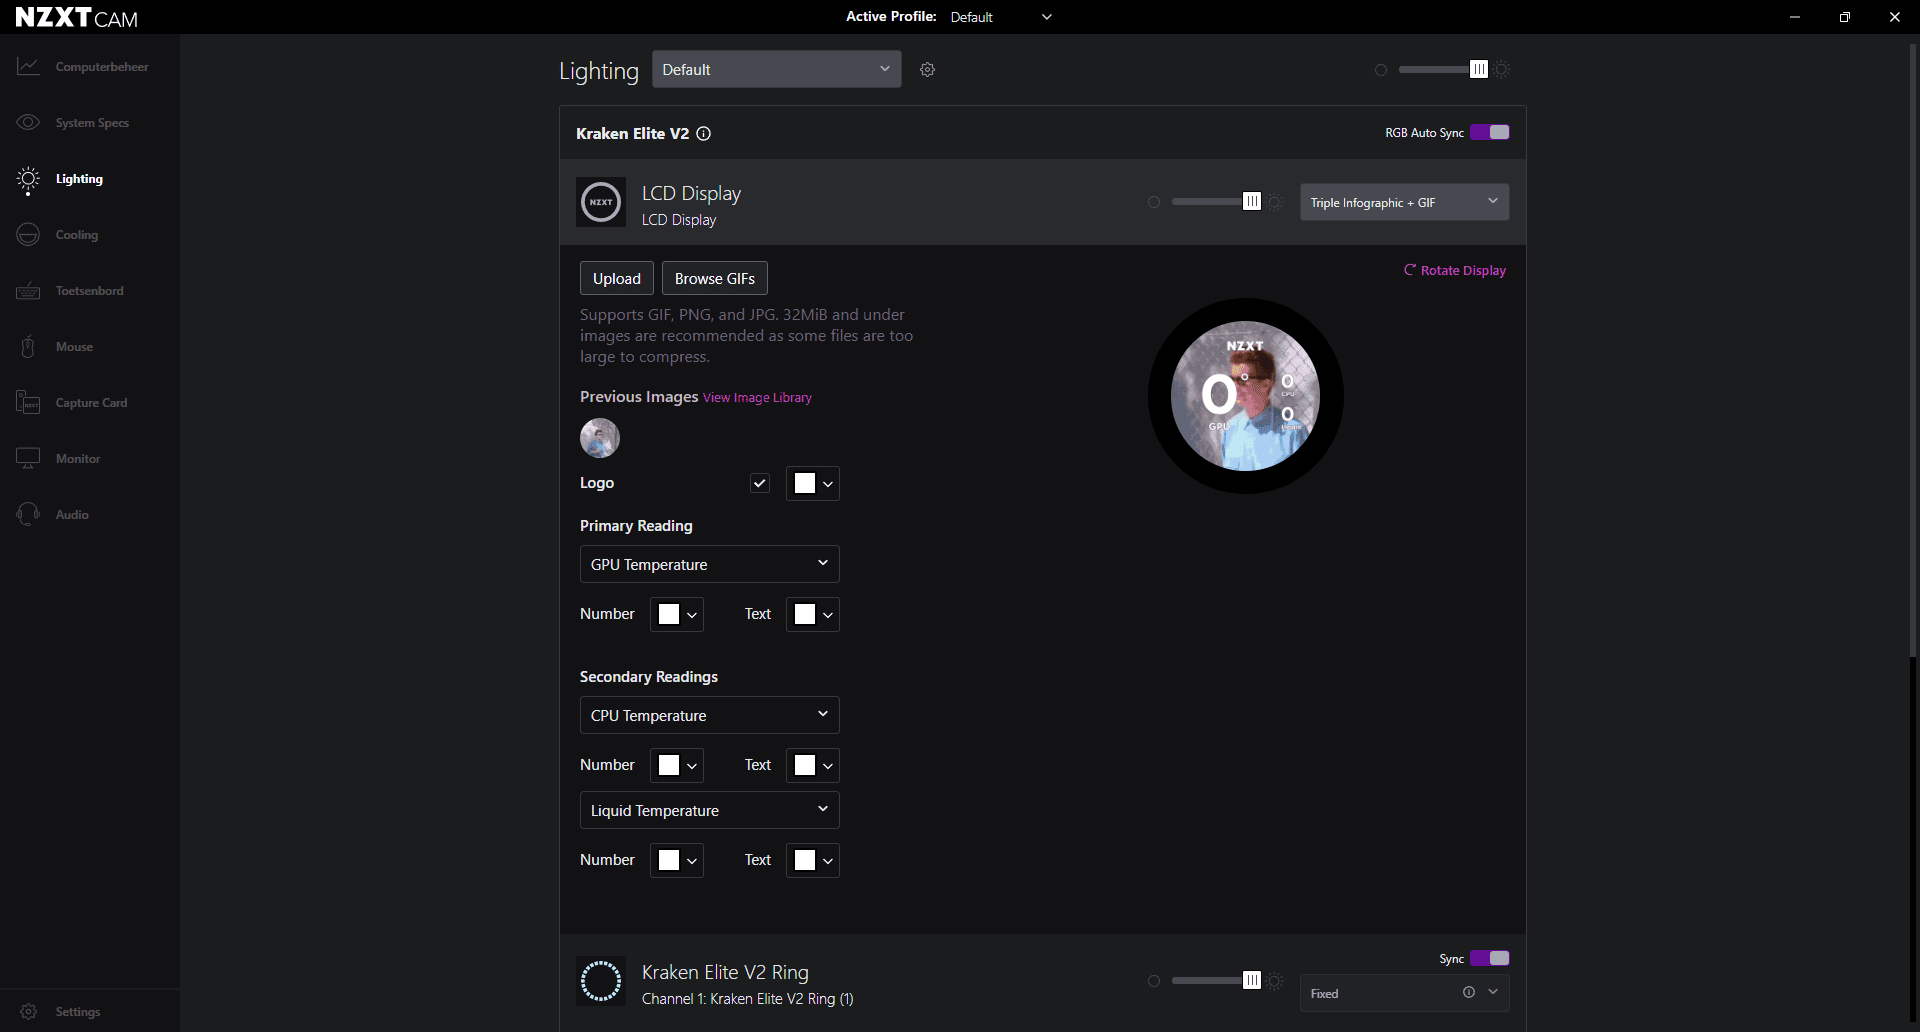Click the vertical scrollbar on right
1920x1032 pixels.
click(1913, 350)
